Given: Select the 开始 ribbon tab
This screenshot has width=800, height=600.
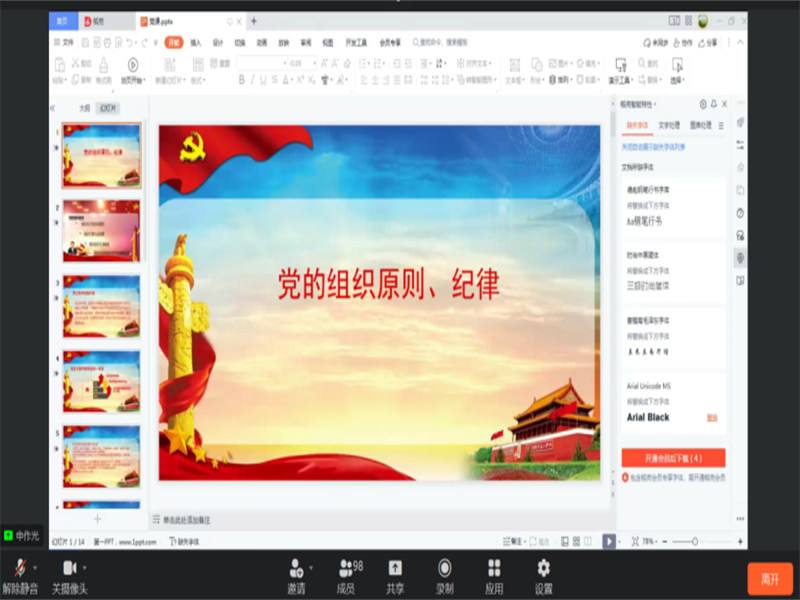Looking at the screenshot, I should tap(173, 43).
